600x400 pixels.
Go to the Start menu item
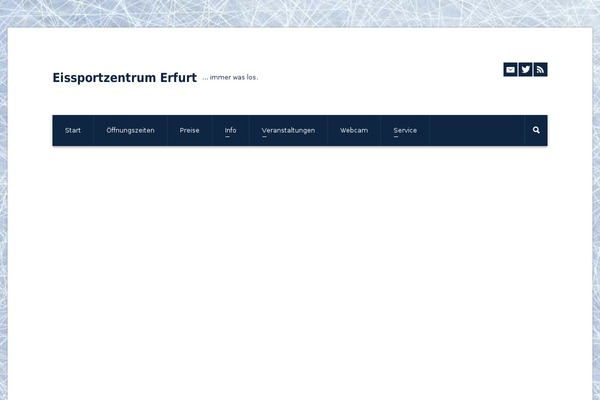[x=73, y=131]
